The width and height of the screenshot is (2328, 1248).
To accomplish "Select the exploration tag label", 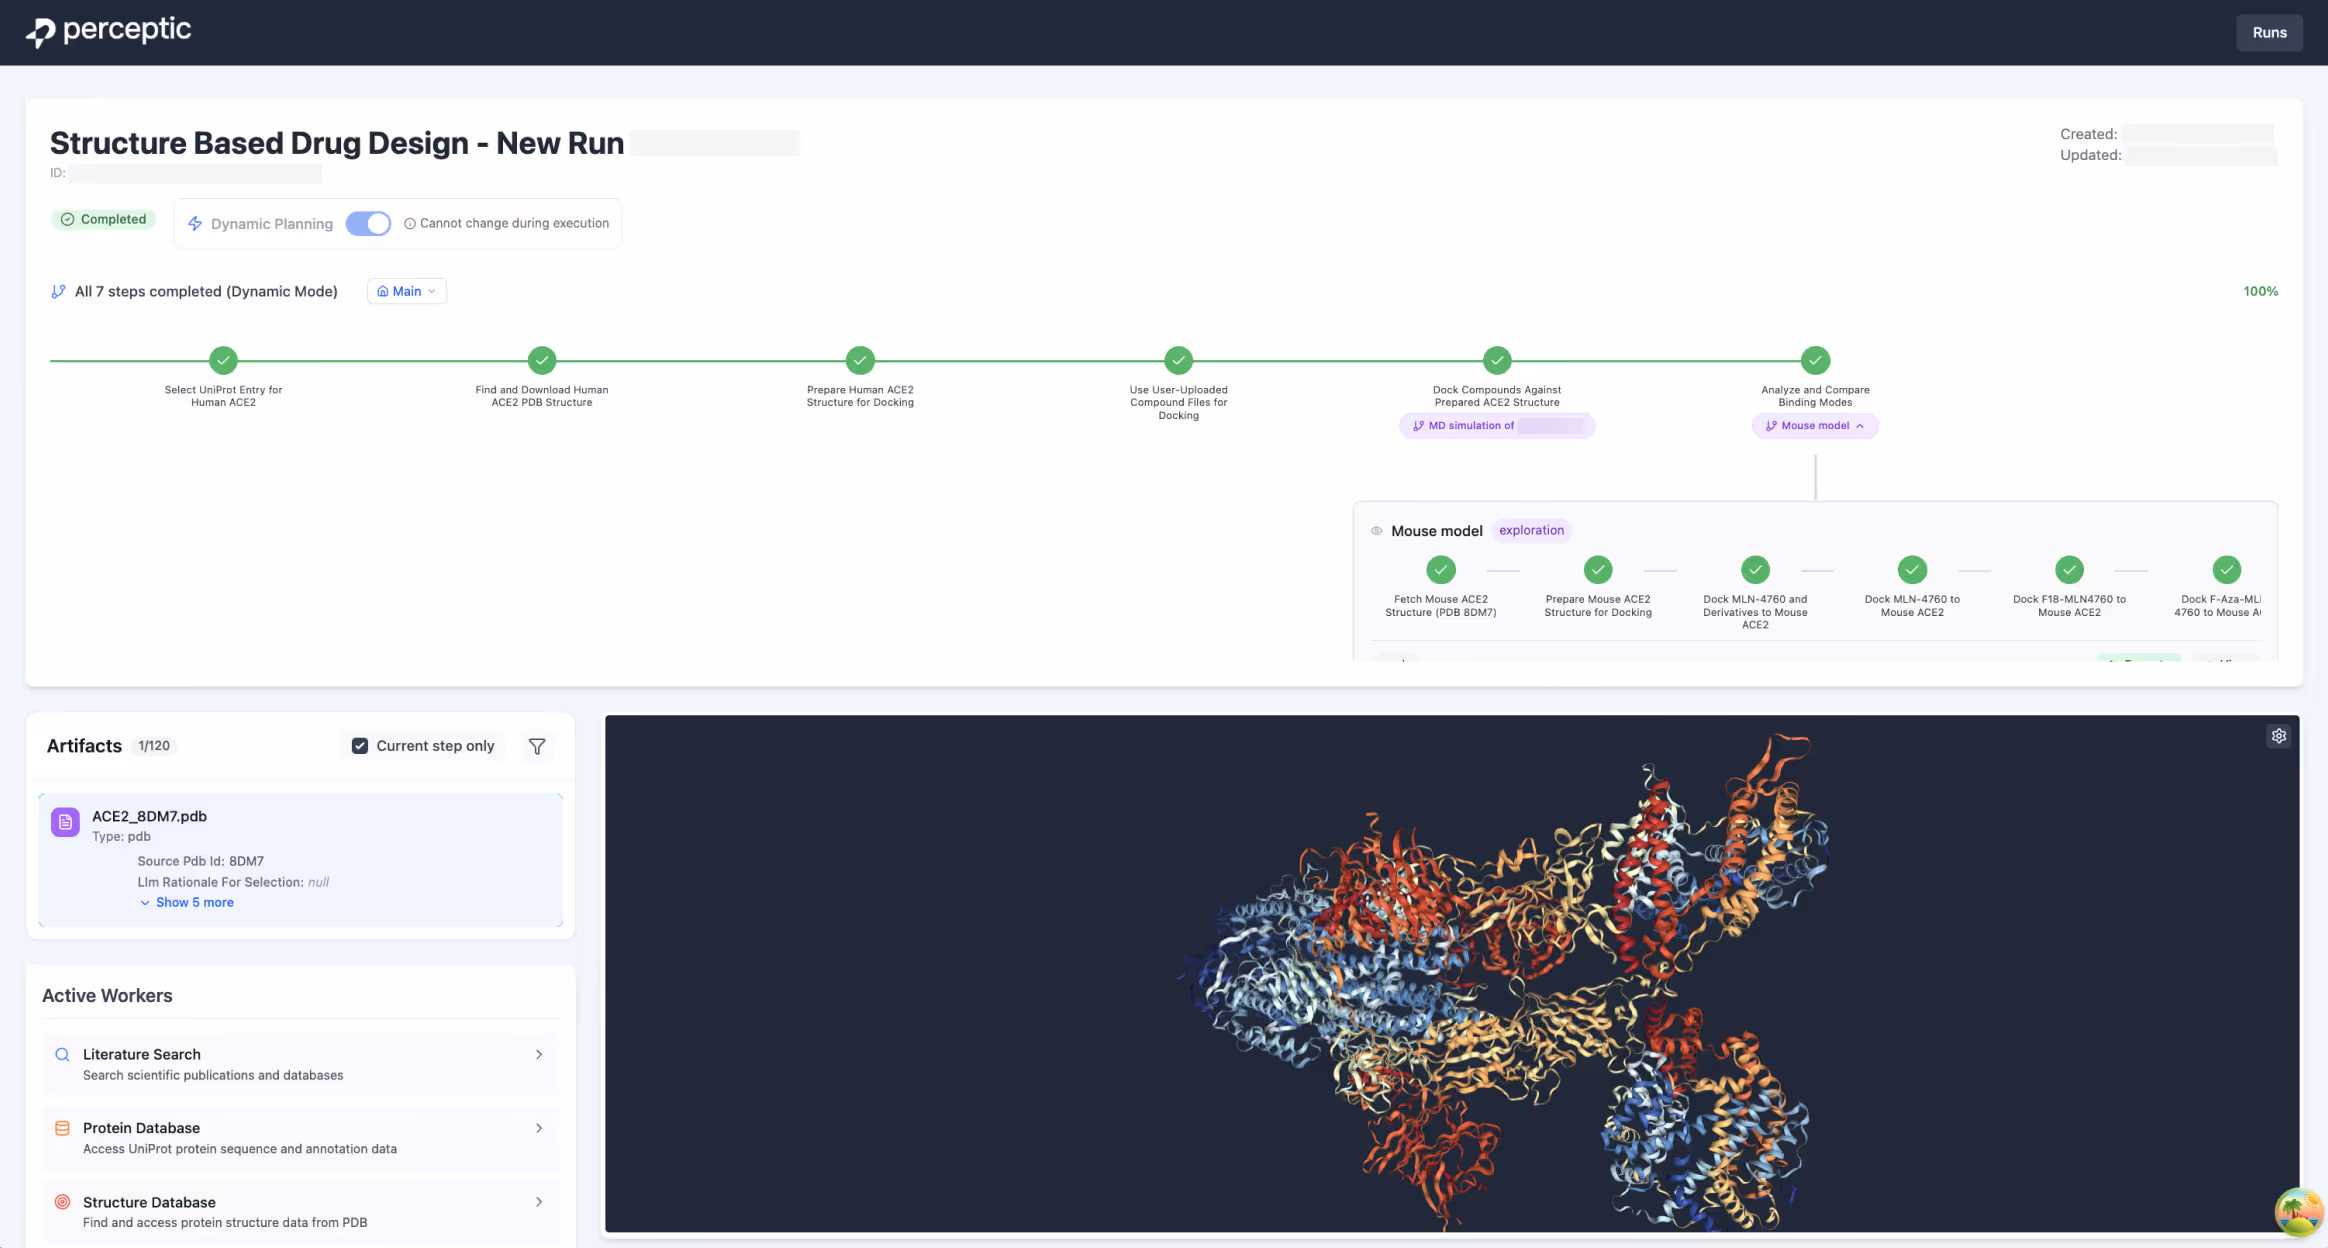I will tap(1531, 531).
